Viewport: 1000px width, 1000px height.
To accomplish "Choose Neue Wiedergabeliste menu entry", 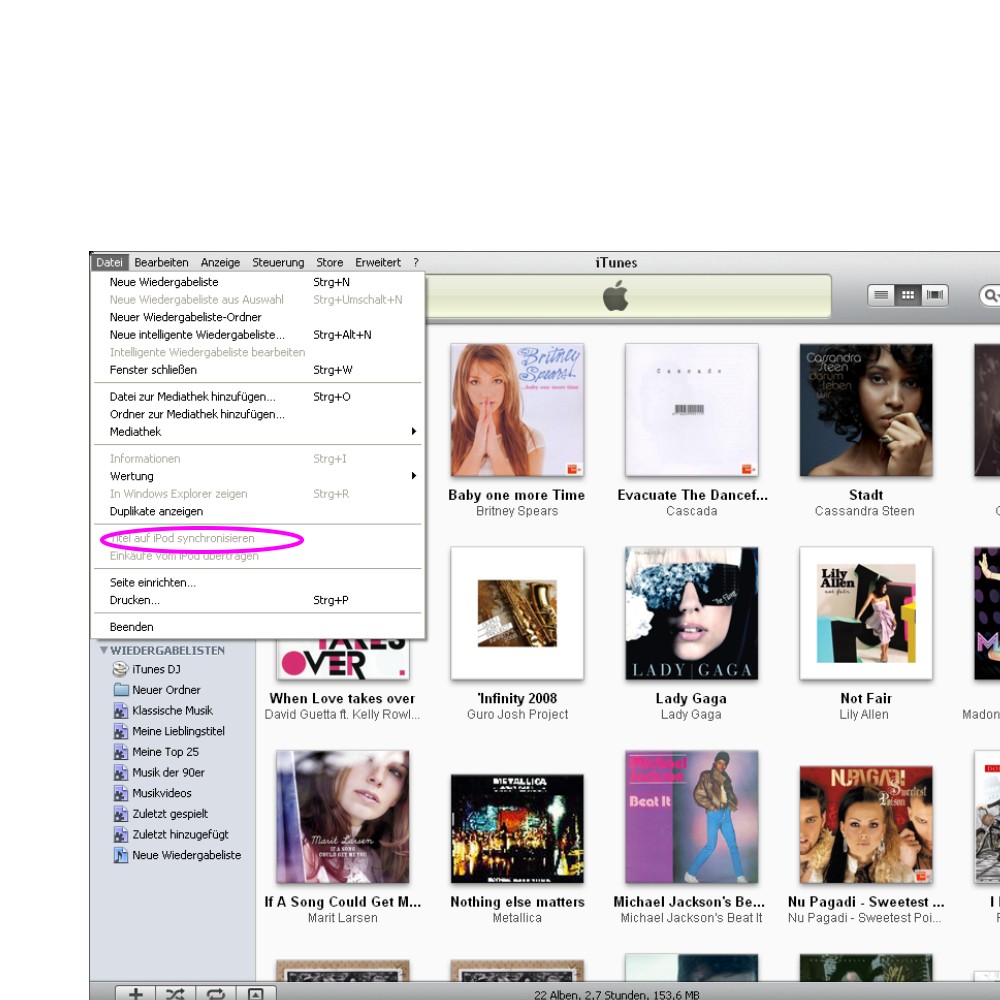I will 258,282.
